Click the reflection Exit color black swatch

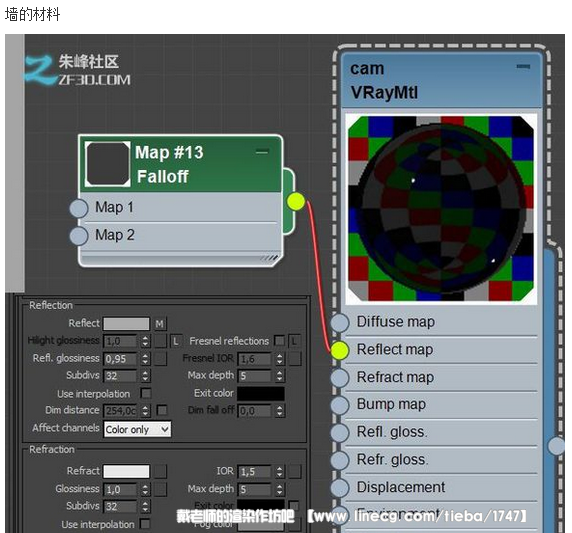coord(261,393)
